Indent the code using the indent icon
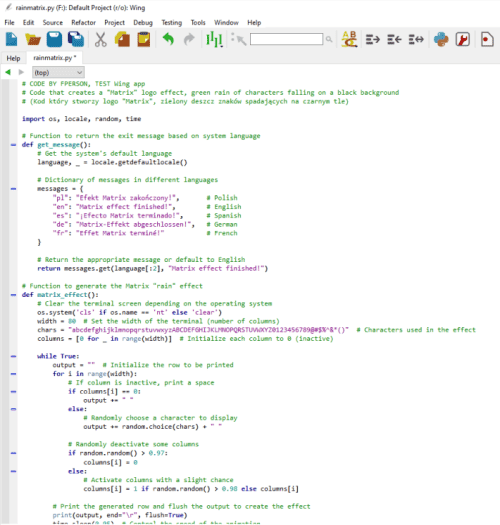Image resolution: width=500 pixels, height=525 pixels. click(373, 40)
